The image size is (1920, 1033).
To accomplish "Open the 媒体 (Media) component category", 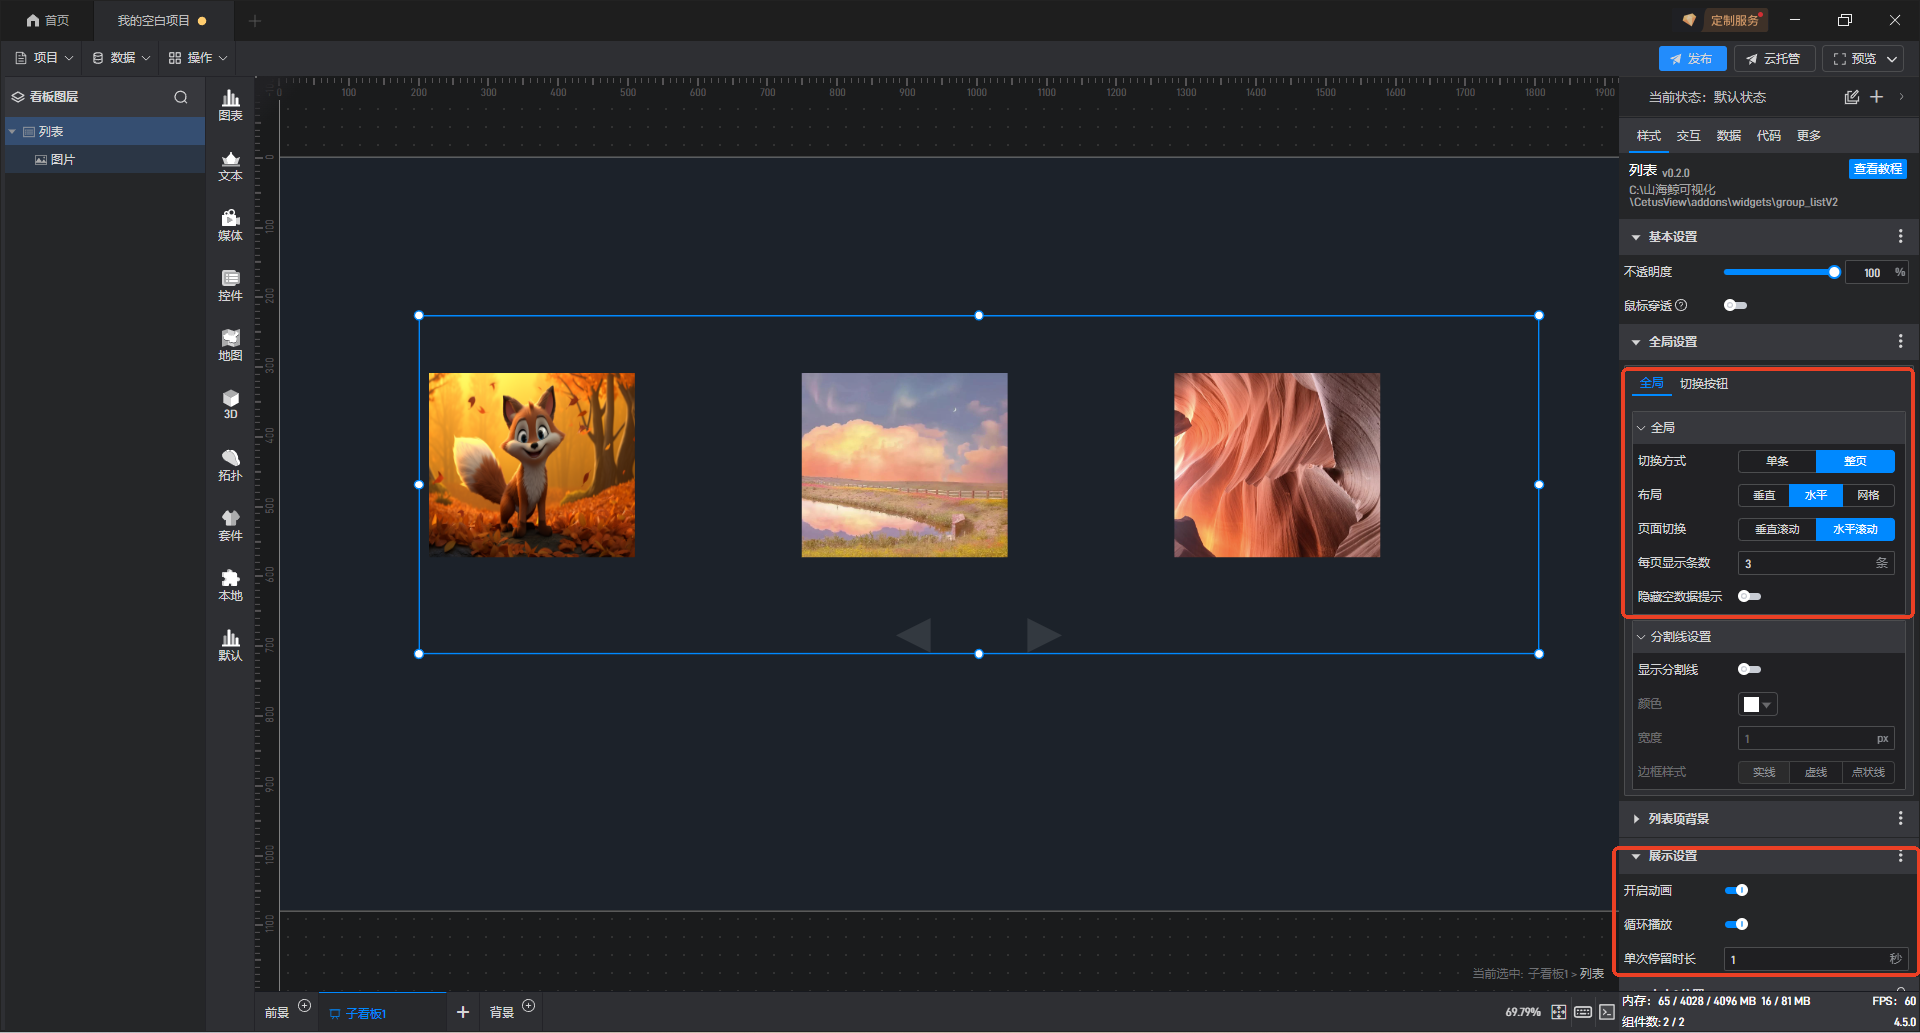I will pyautogui.click(x=230, y=225).
